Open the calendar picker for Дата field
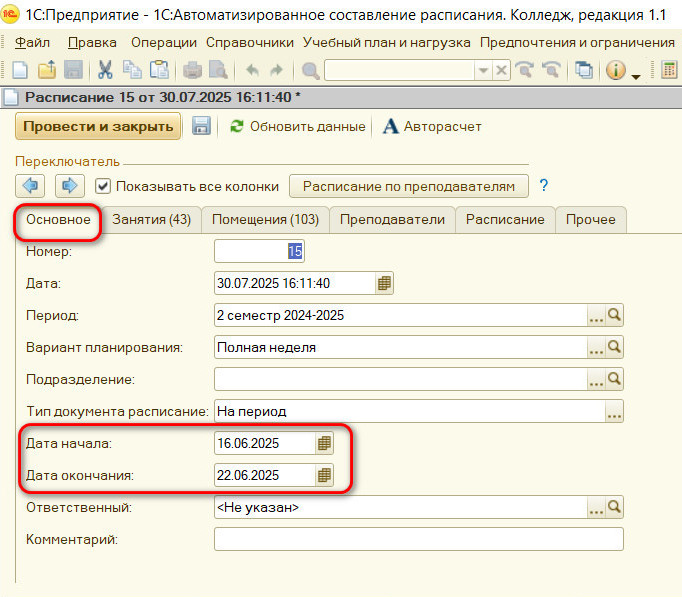This screenshot has height=597, width=682. click(x=384, y=283)
